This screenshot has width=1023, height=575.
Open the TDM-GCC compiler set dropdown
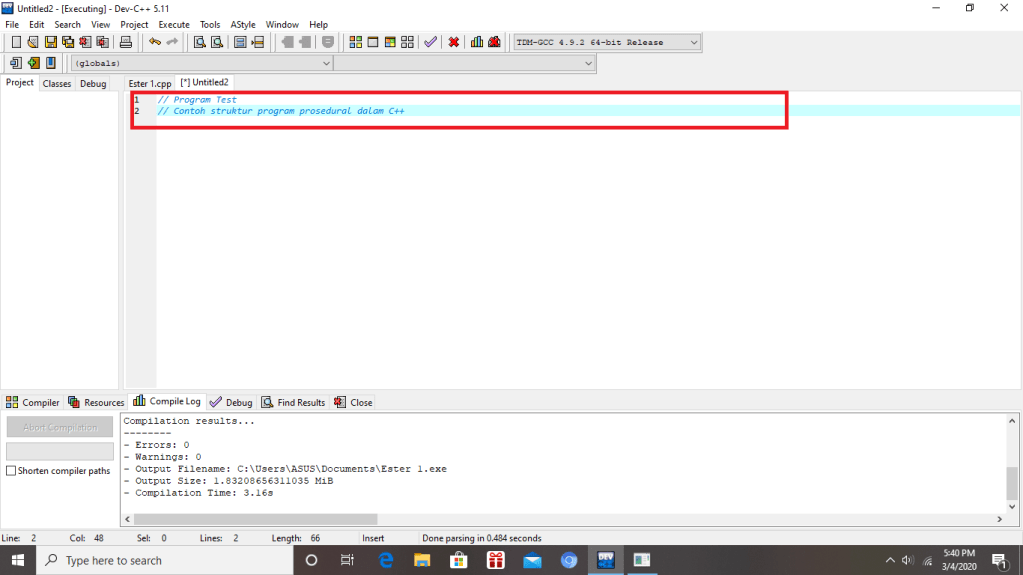(606, 42)
